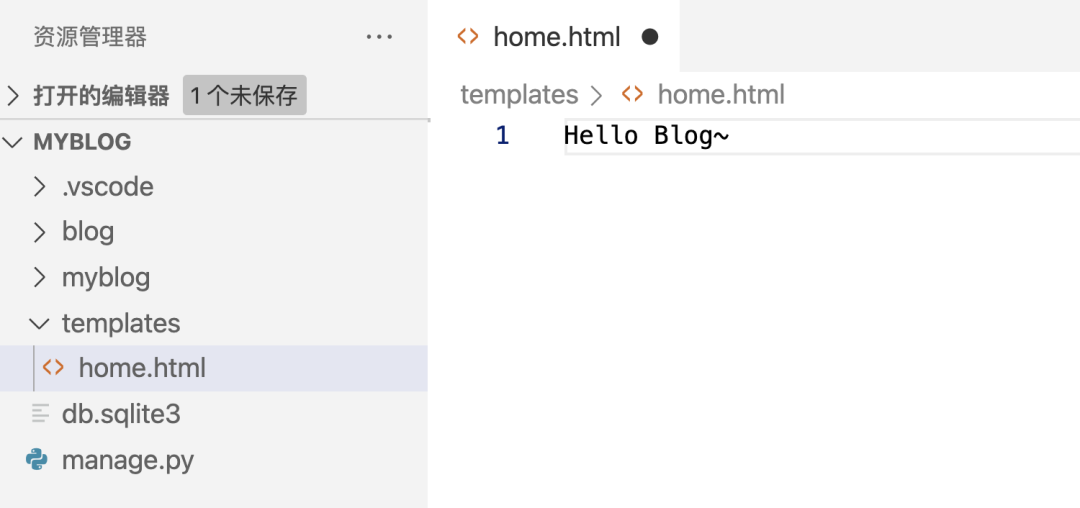1080x508 pixels.
Task: Expand the 打开的编辑器 section
Action: (13, 96)
